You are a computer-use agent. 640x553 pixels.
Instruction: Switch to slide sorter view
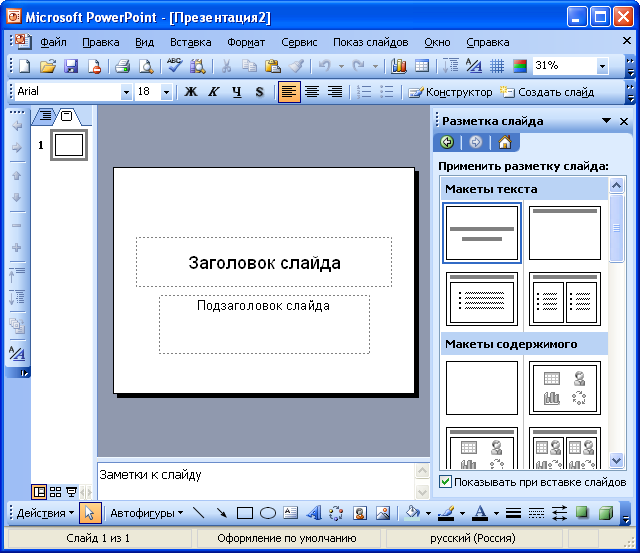[56, 492]
